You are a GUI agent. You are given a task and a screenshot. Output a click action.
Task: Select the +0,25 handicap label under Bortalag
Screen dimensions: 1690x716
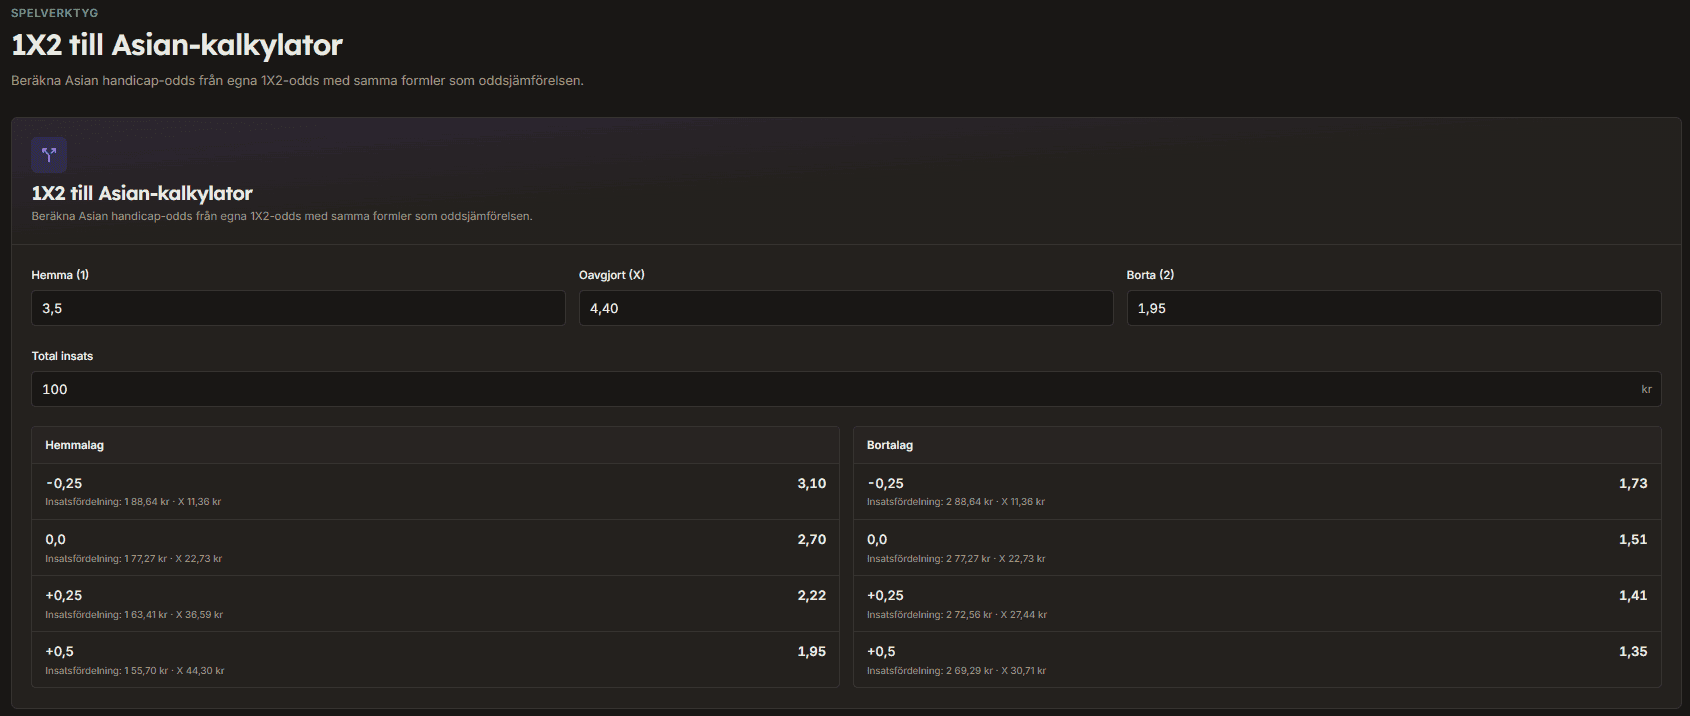point(886,595)
